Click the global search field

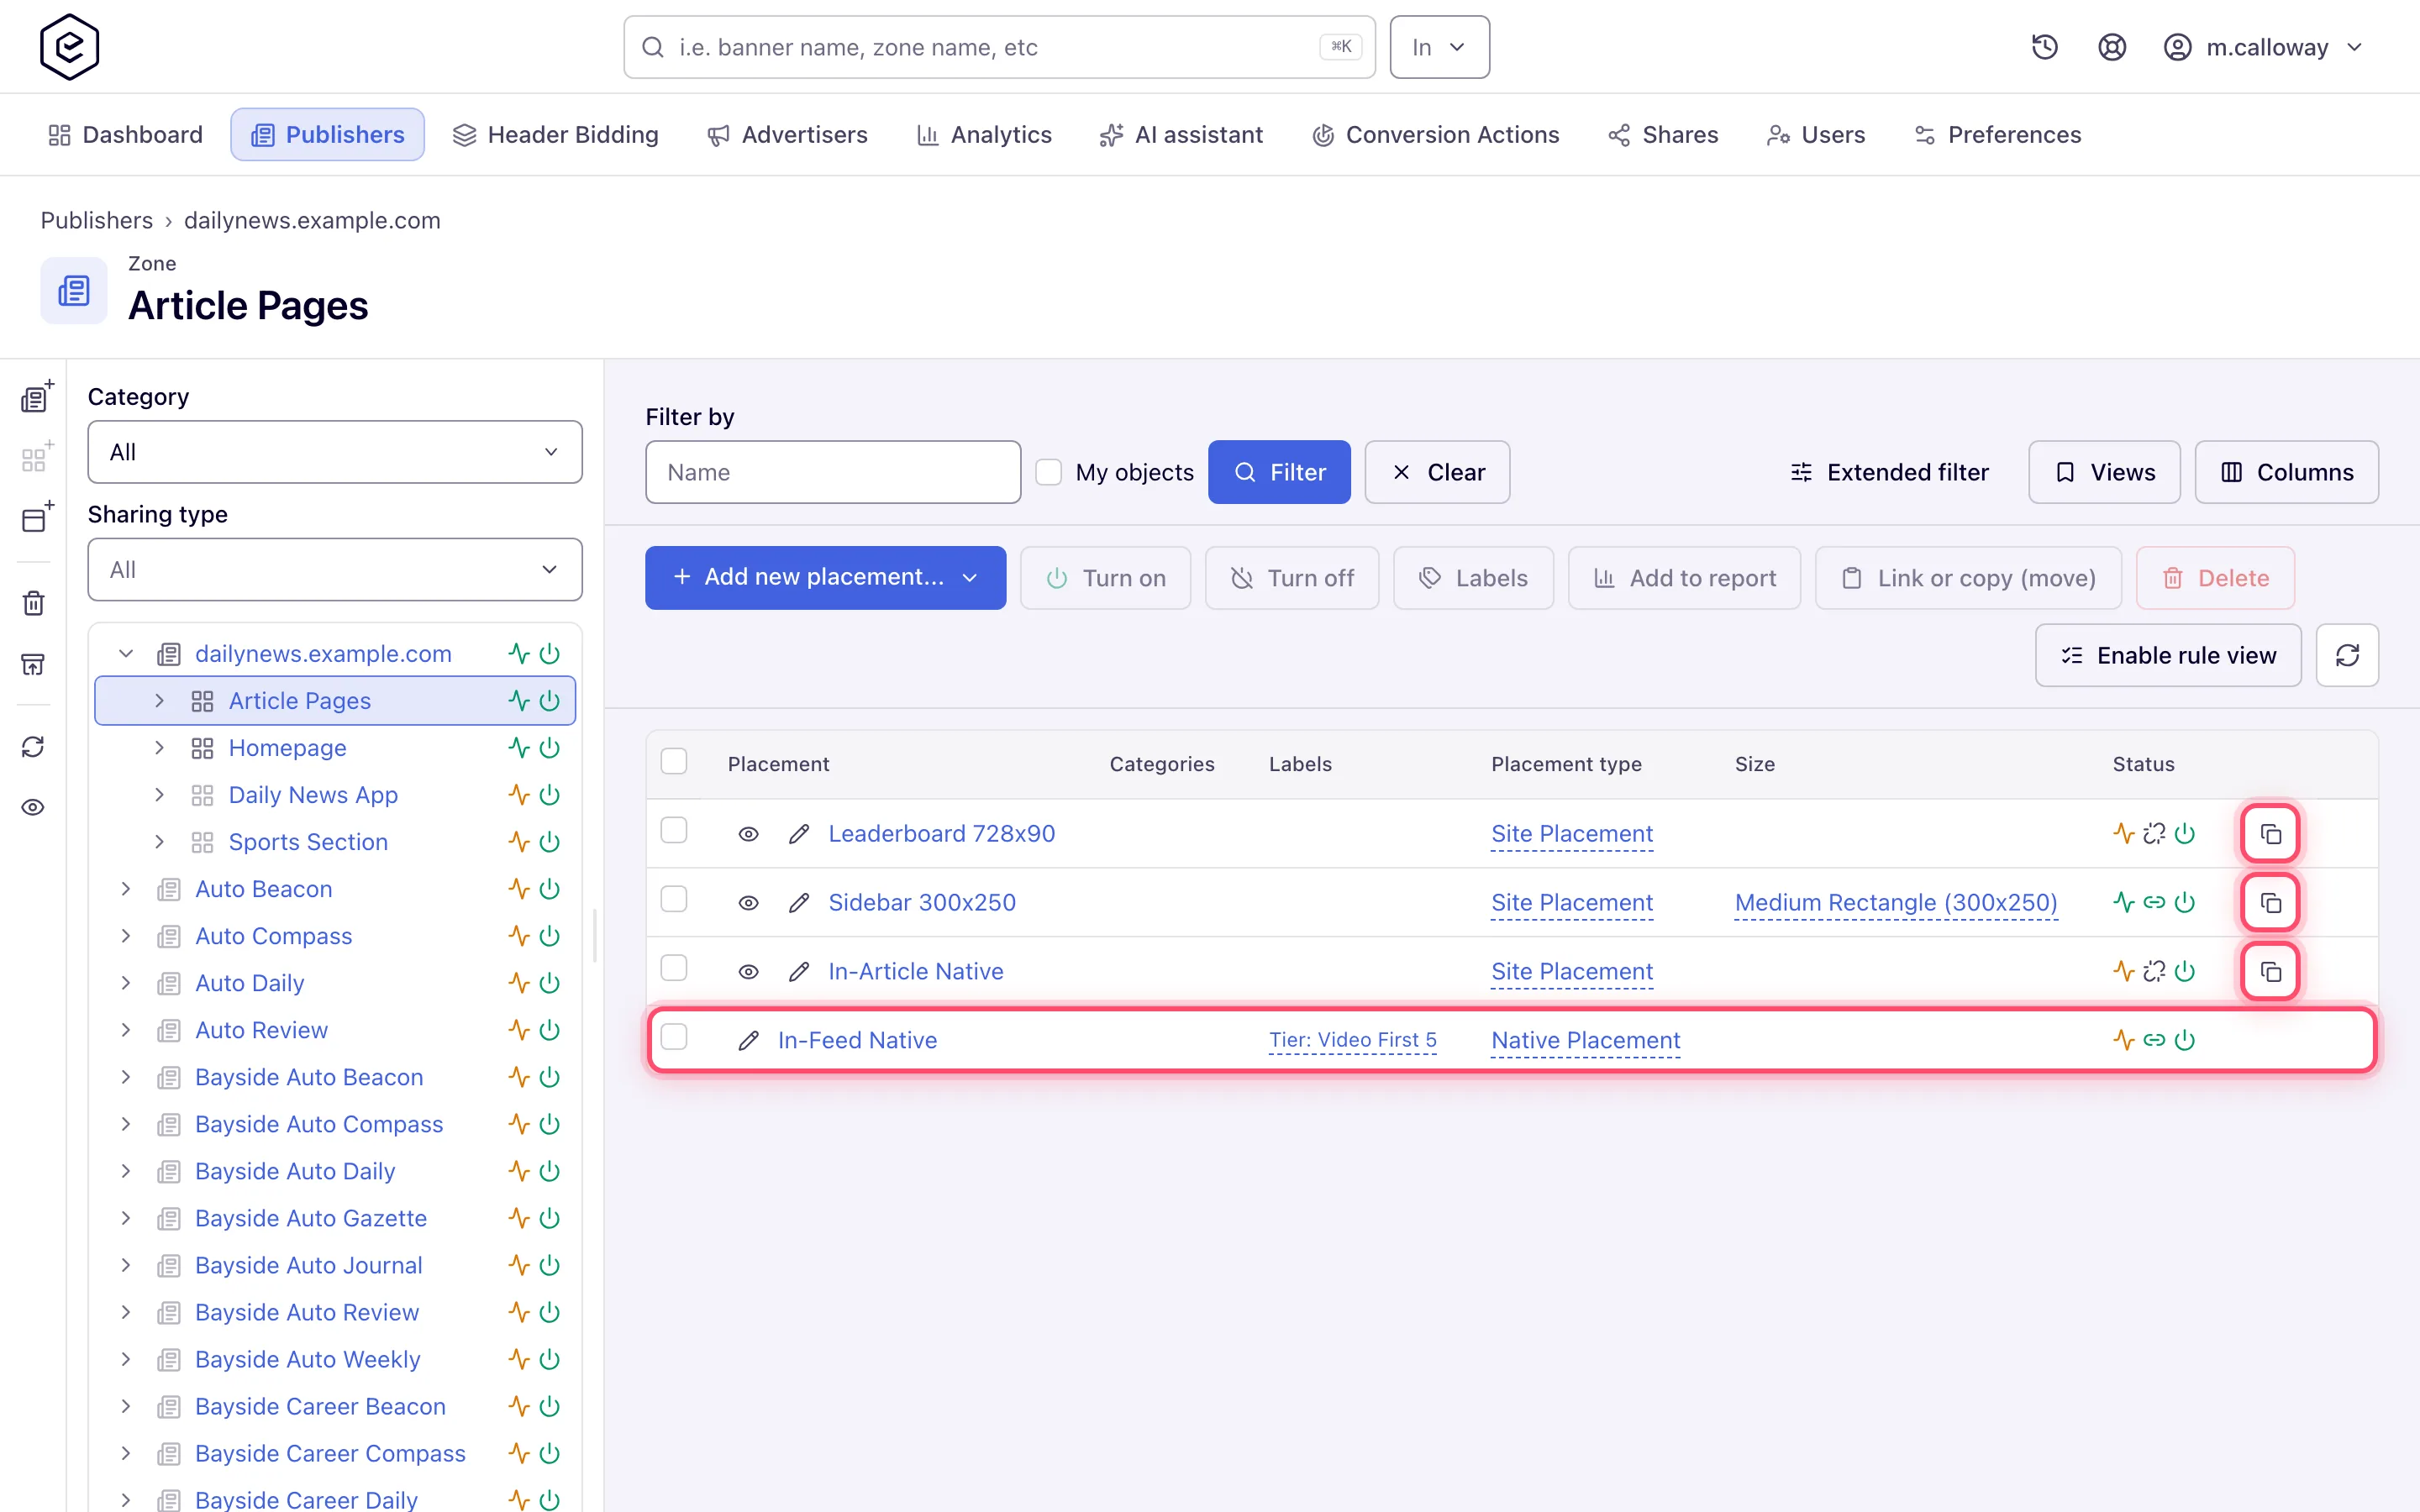pos(999,47)
